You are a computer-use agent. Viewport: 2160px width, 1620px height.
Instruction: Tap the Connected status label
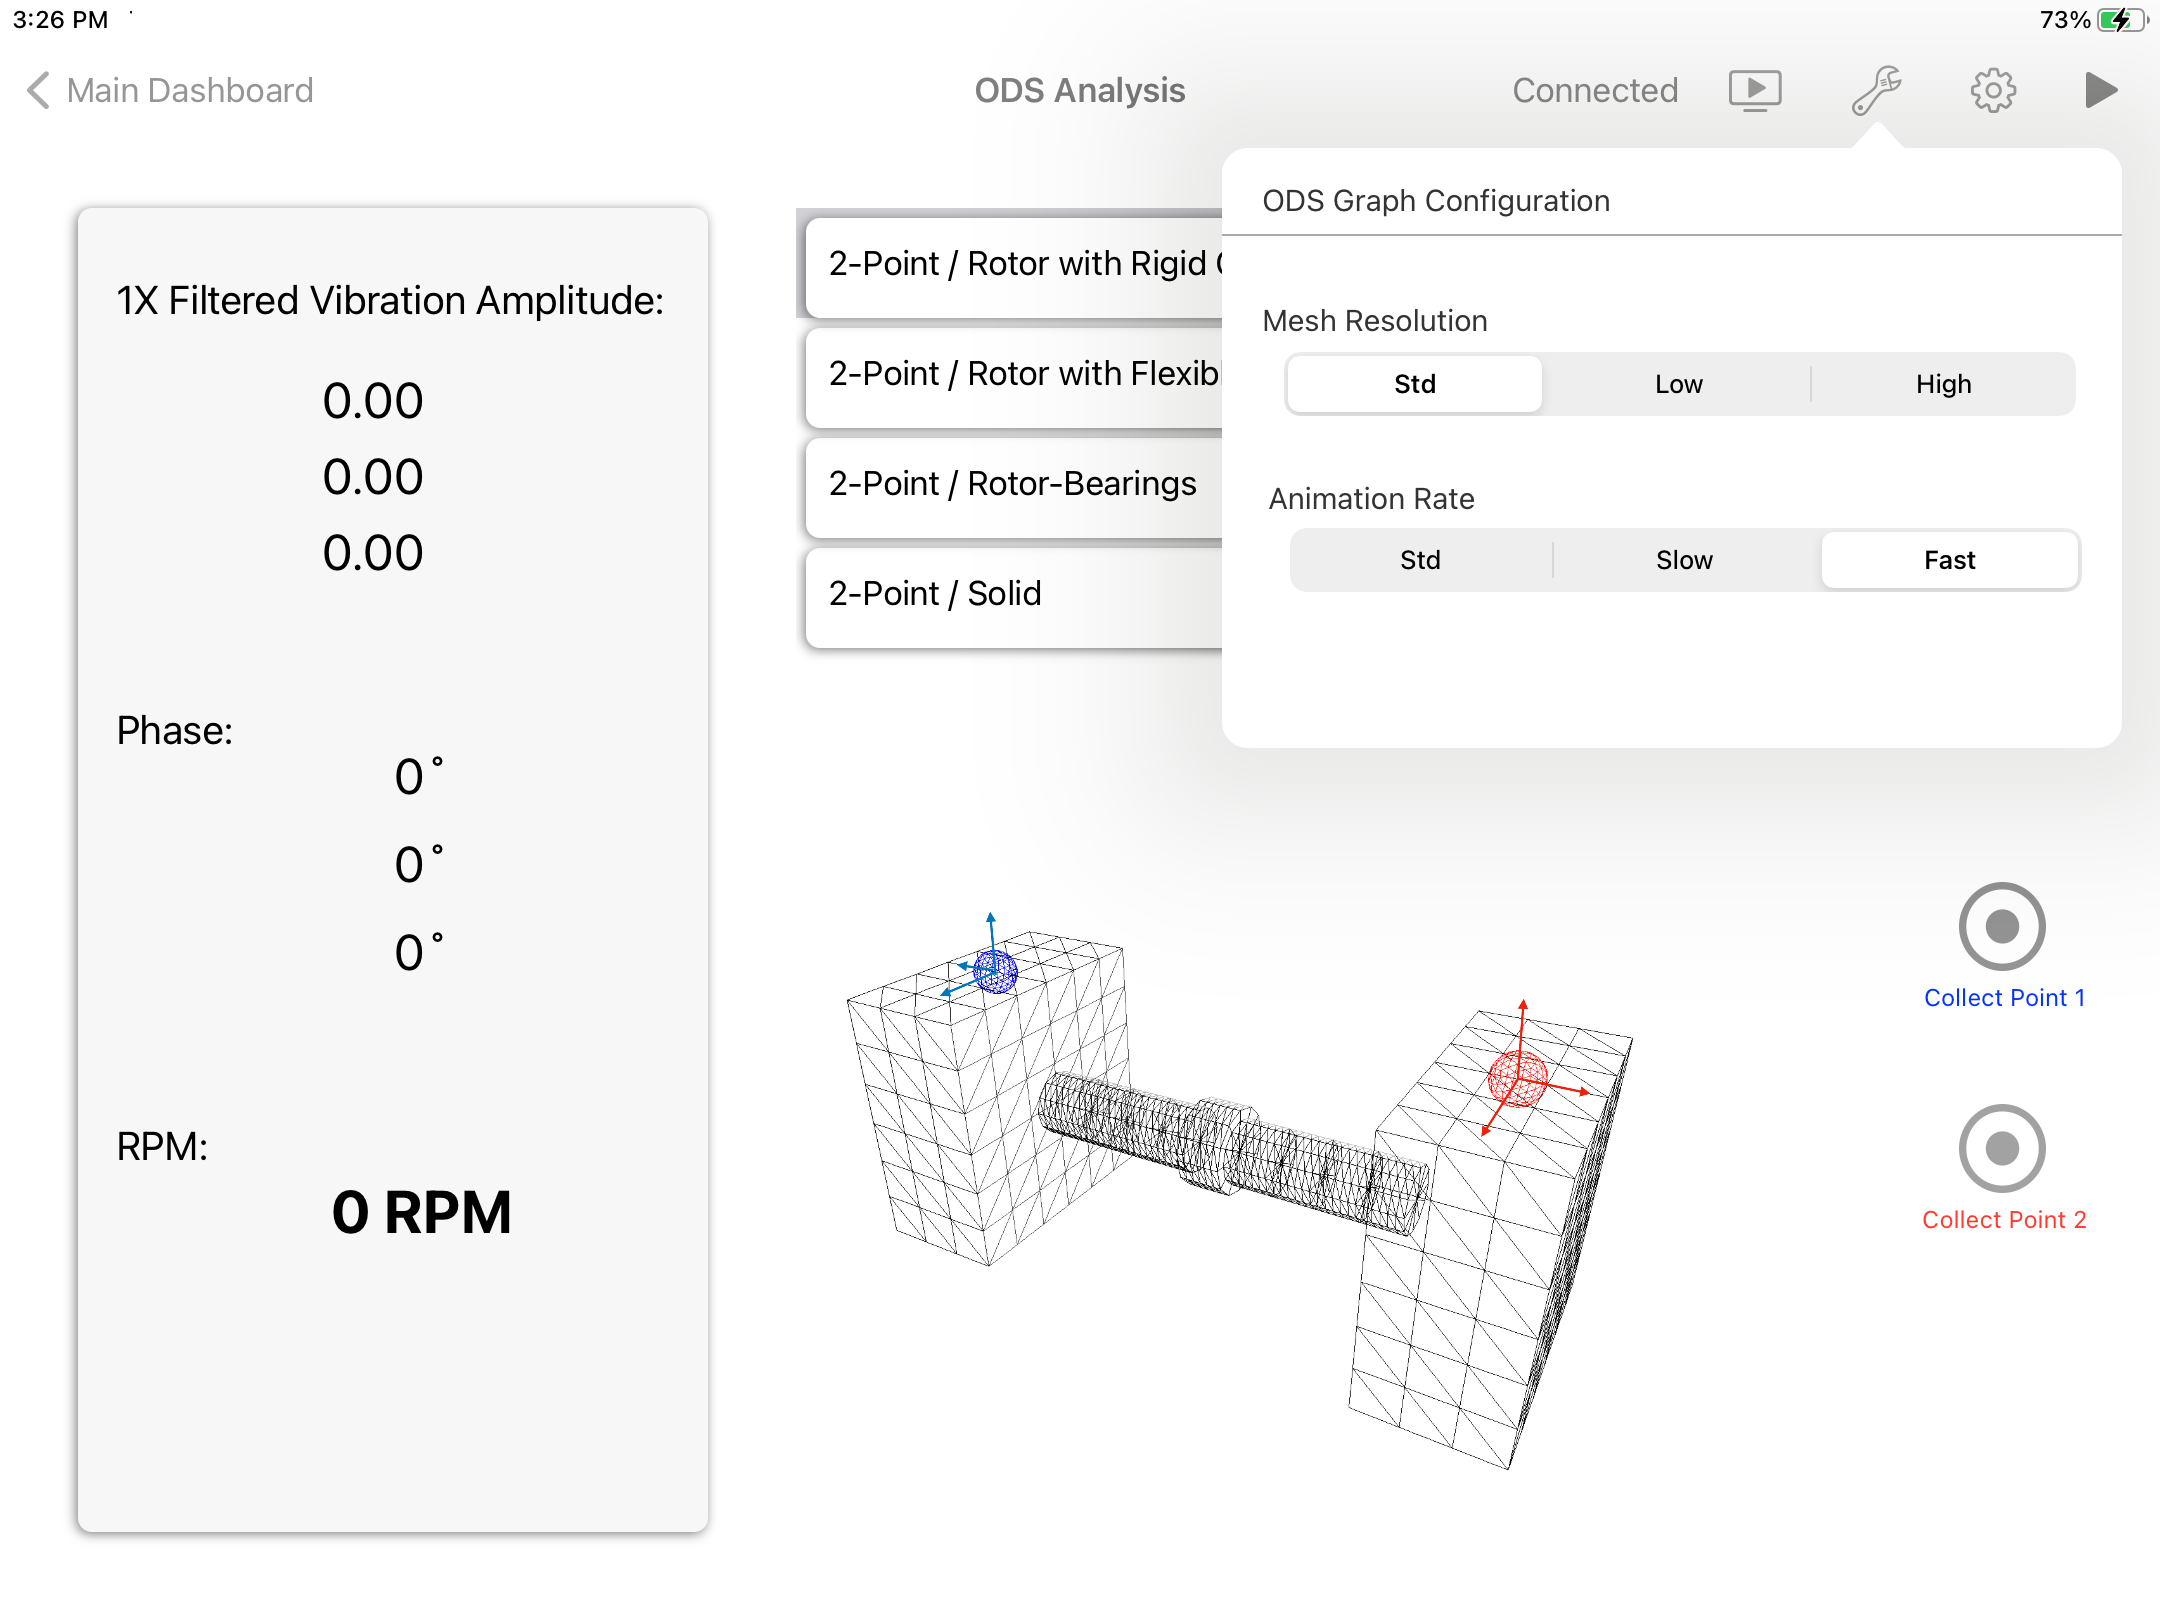click(1594, 91)
